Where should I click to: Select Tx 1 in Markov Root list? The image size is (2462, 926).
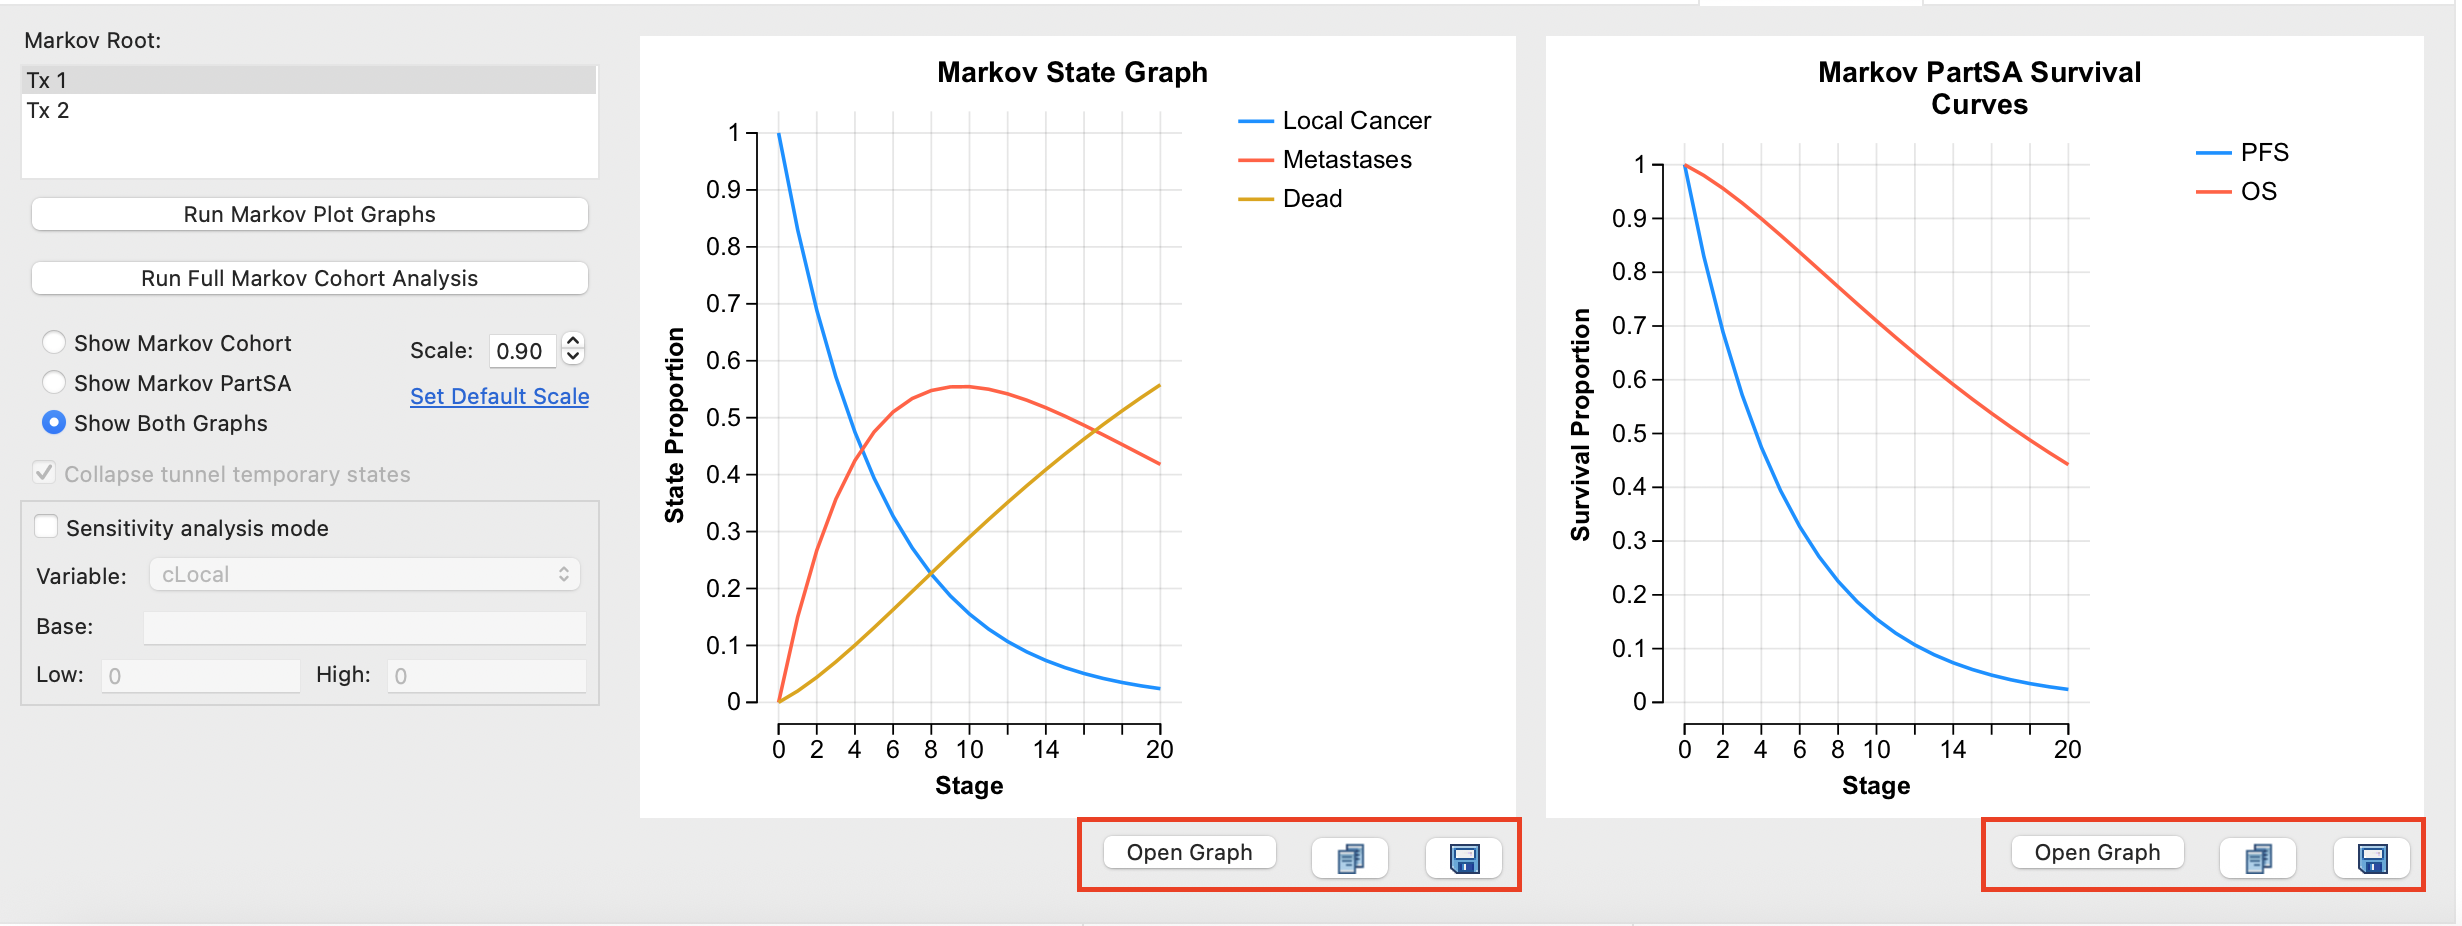(x=308, y=80)
